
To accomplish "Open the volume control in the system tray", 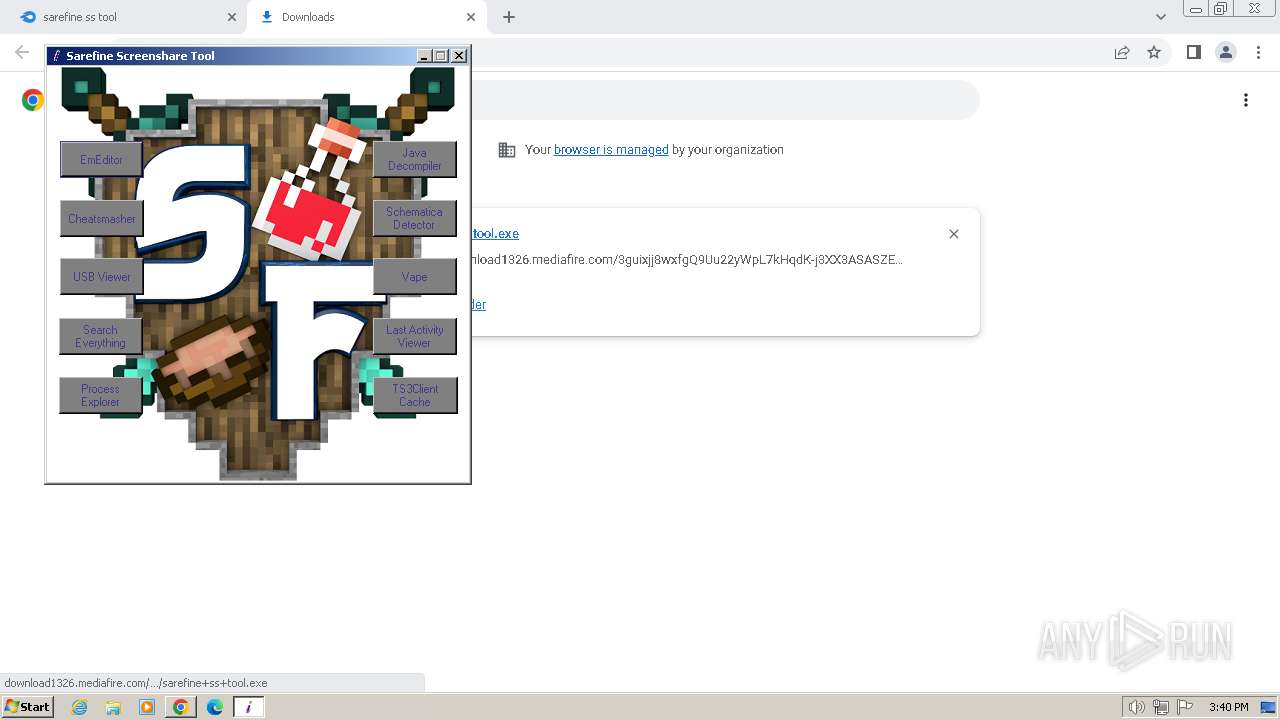I will coord(1136,707).
